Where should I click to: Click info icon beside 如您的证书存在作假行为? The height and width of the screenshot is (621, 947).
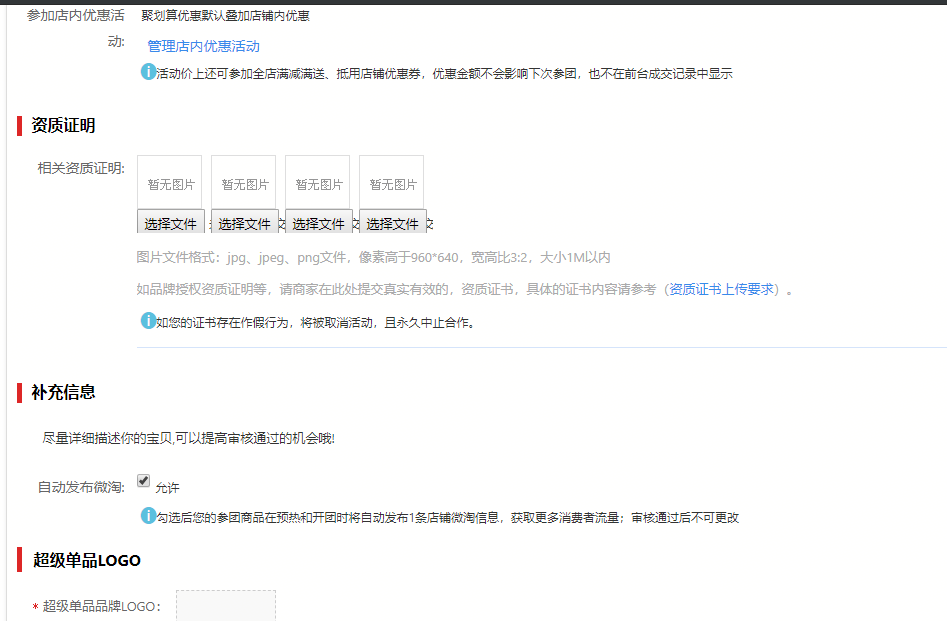[x=148, y=321]
